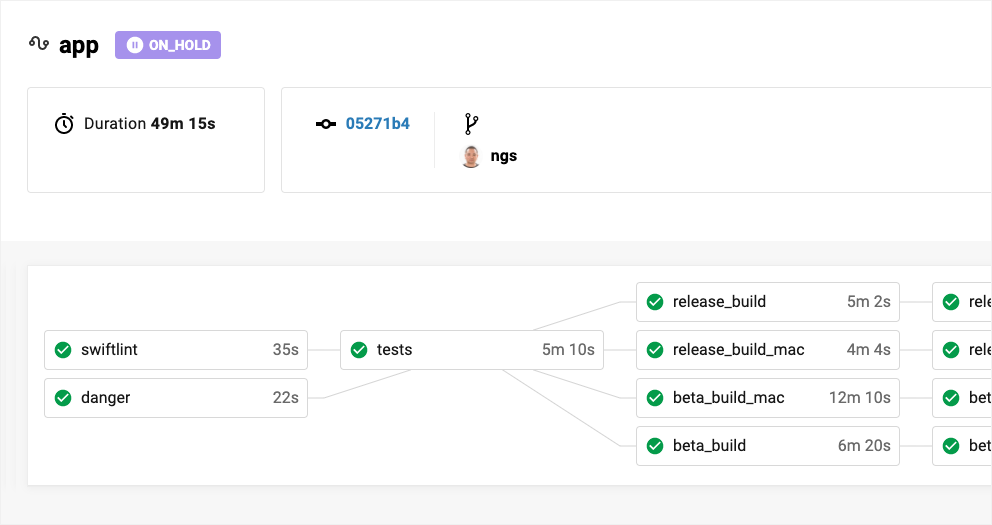Open the ngs user name

tap(504, 156)
